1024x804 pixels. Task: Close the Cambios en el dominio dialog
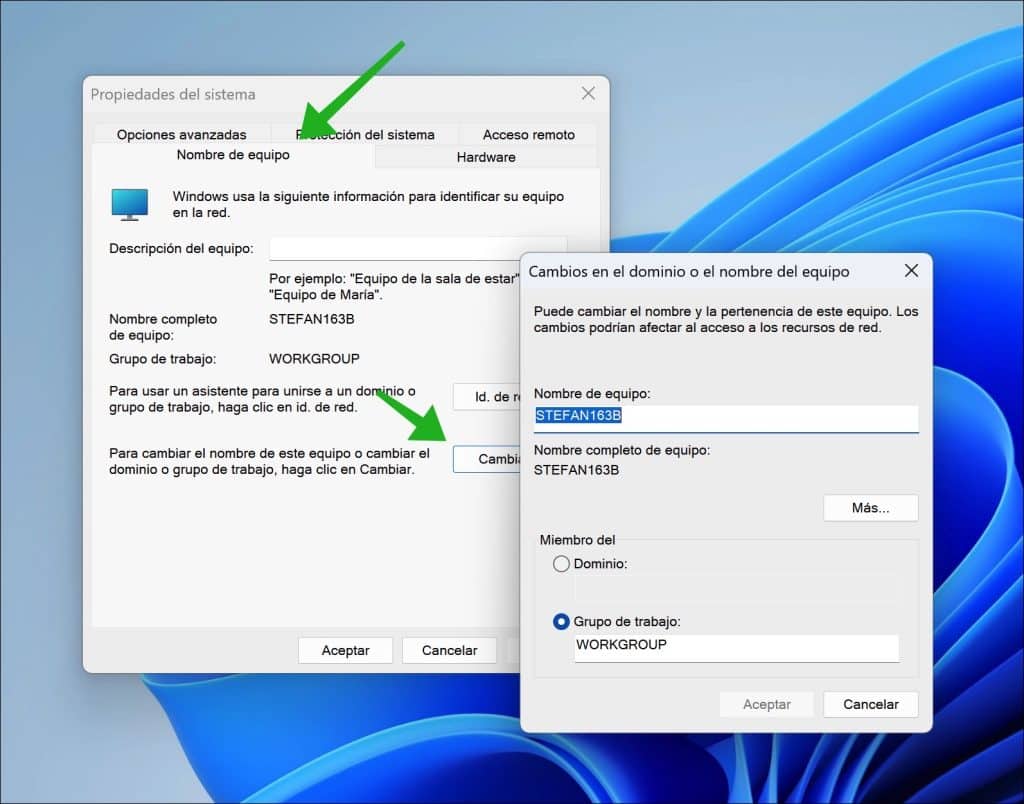point(911,270)
